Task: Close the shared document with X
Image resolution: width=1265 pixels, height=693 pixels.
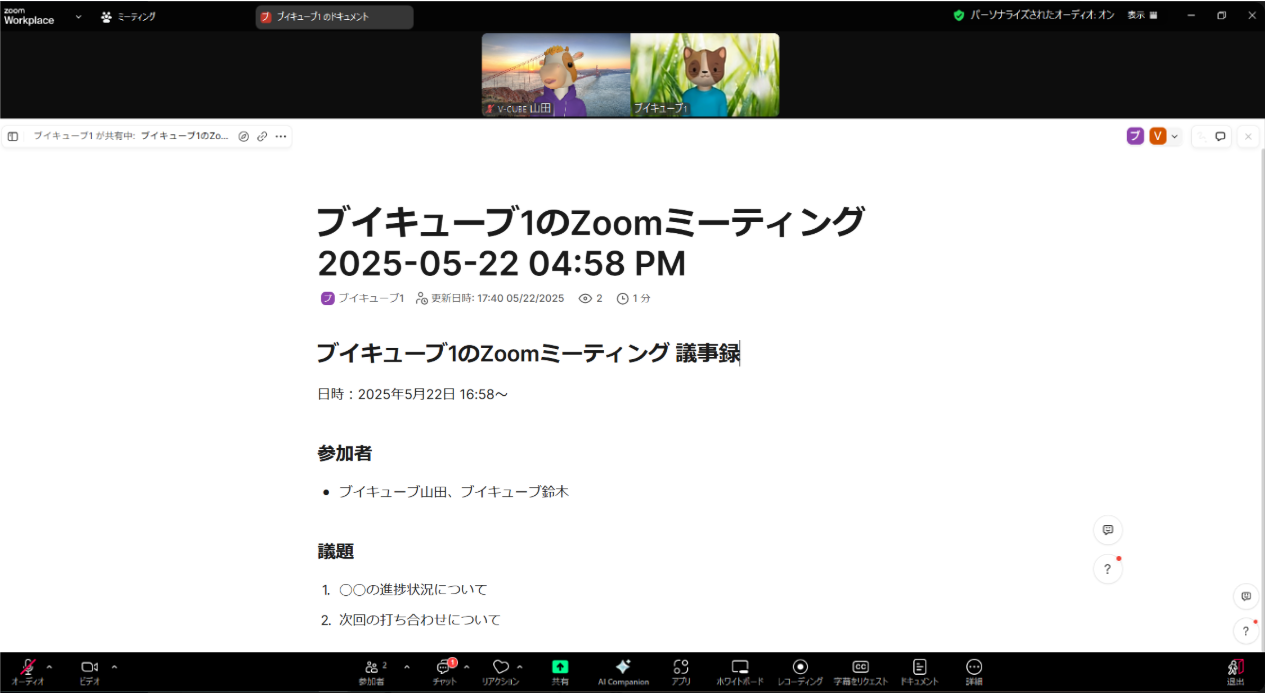Action: (x=1248, y=136)
